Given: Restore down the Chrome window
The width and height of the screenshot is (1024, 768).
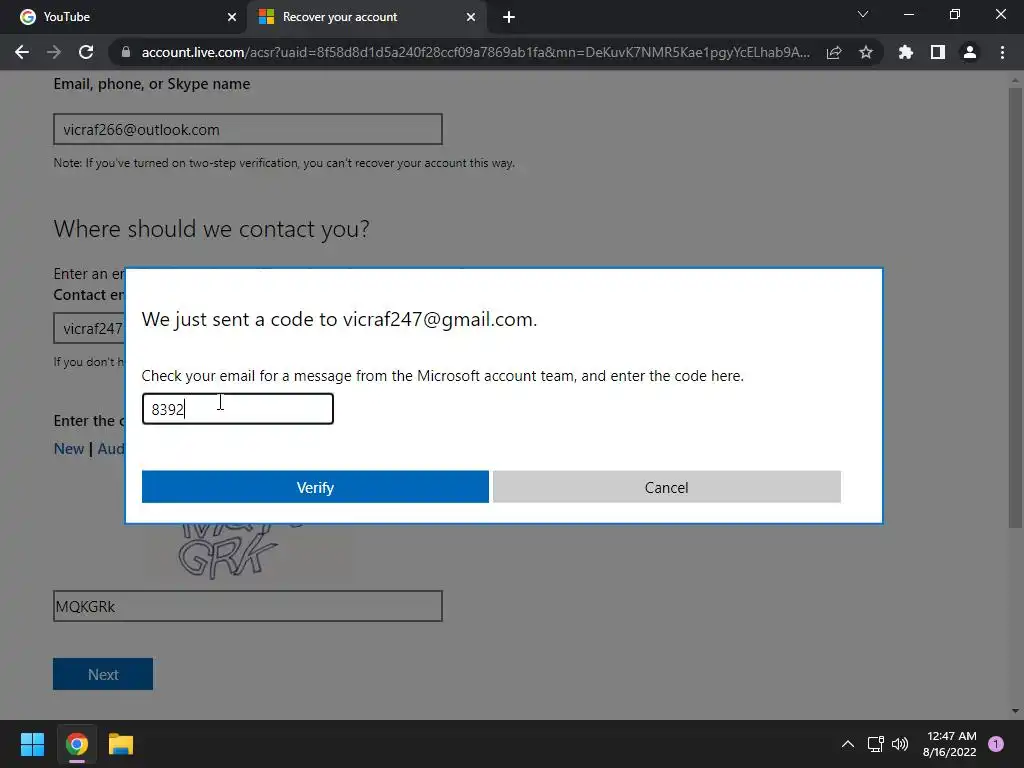Looking at the screenshot, I should tap(955, 14).
